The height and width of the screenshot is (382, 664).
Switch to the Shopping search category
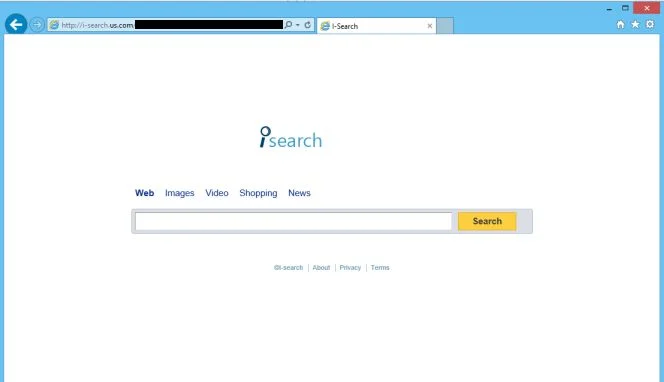pyautogui.click(x=258, y=193)
